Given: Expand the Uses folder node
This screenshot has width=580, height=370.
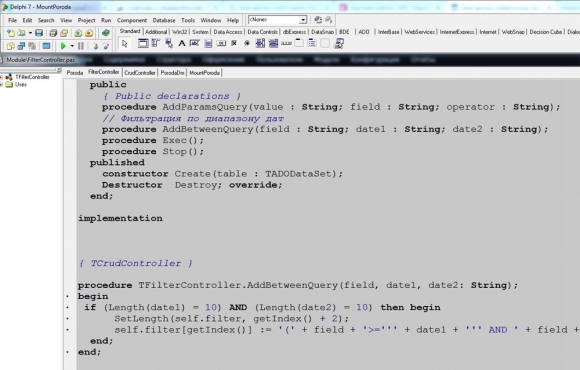Looking at the screenshot, I should 1,85.
